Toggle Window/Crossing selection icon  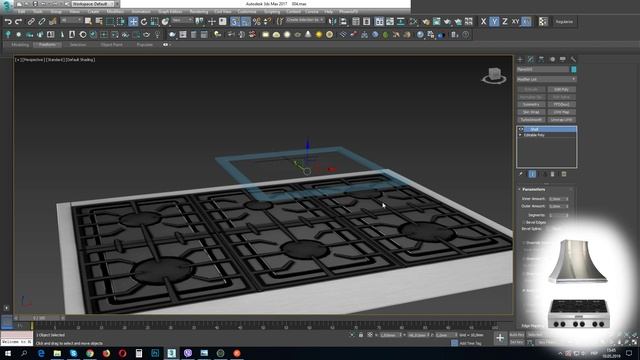121,22
